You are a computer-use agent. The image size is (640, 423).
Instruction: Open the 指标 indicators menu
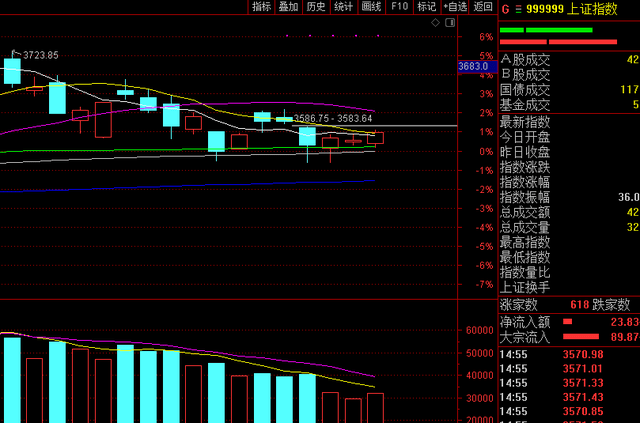[x=261, y=7]
